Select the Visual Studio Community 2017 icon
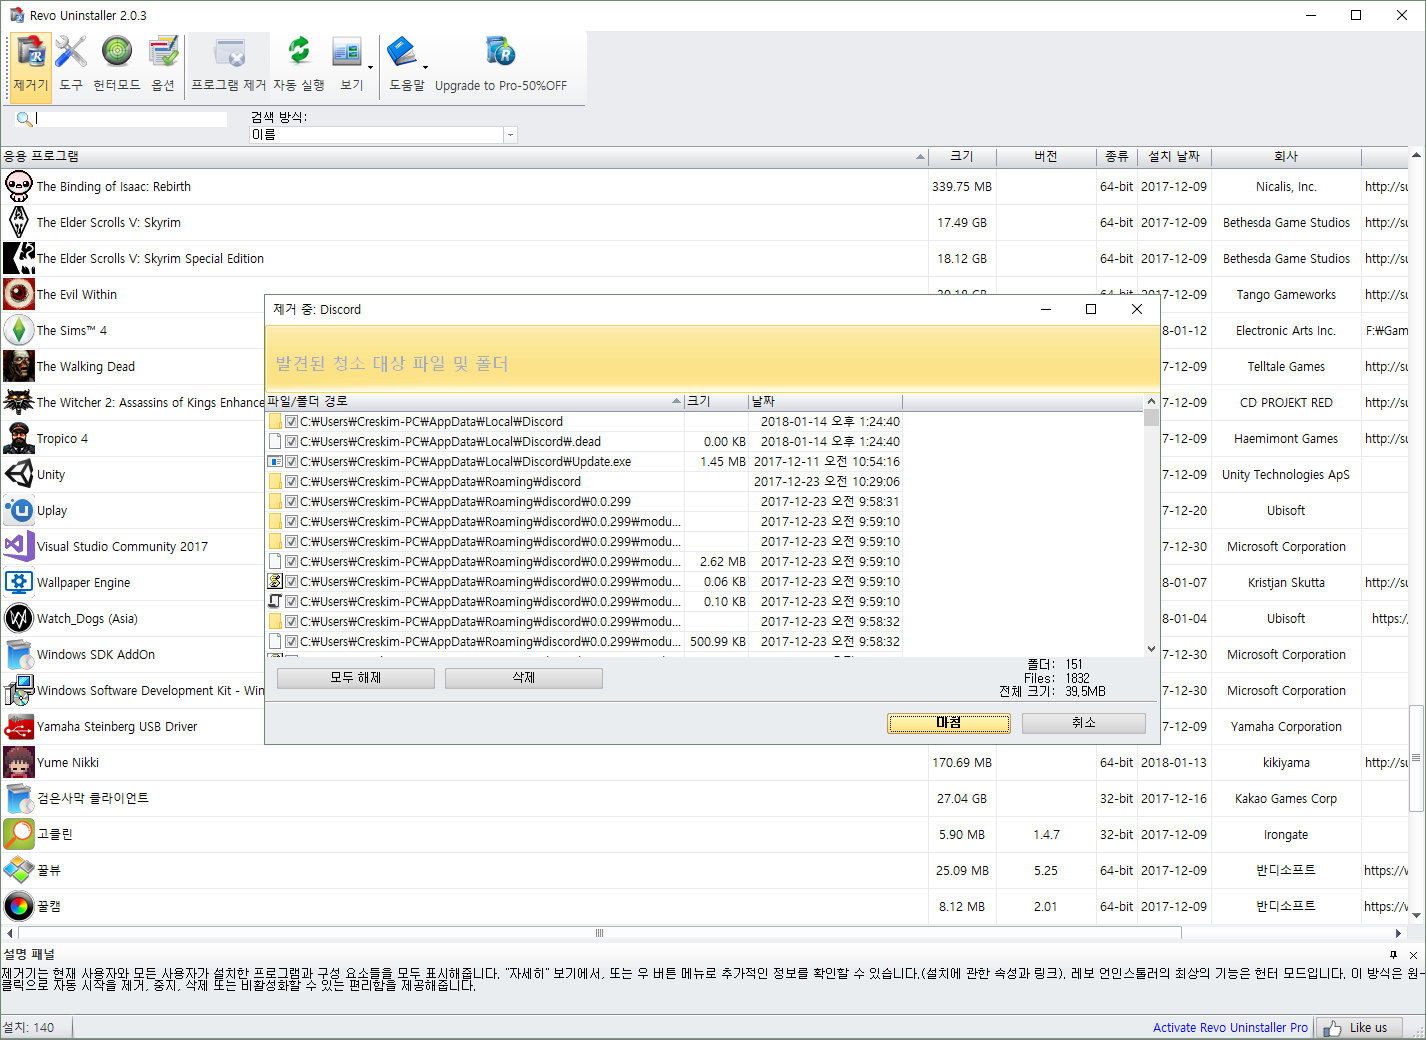This screenshot has height=1040, width=1426. click(x=19, y=546)
